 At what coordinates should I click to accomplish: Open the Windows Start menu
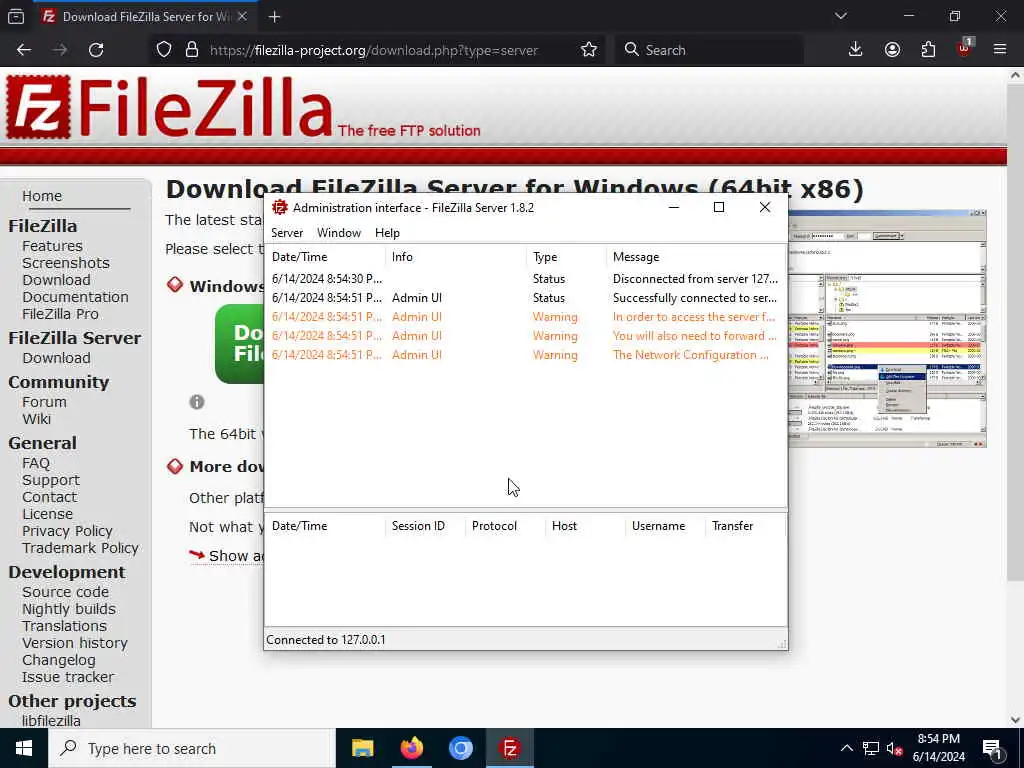click(24, 748)
